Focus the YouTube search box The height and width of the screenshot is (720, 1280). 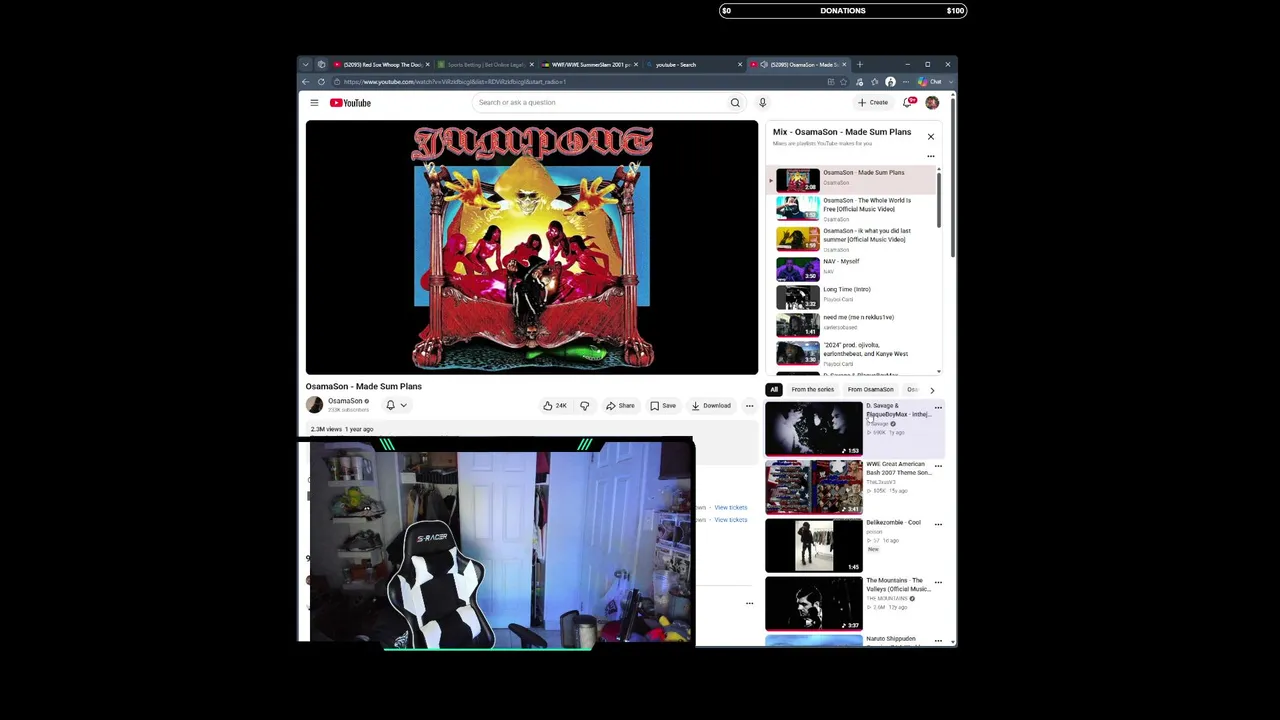600,102
